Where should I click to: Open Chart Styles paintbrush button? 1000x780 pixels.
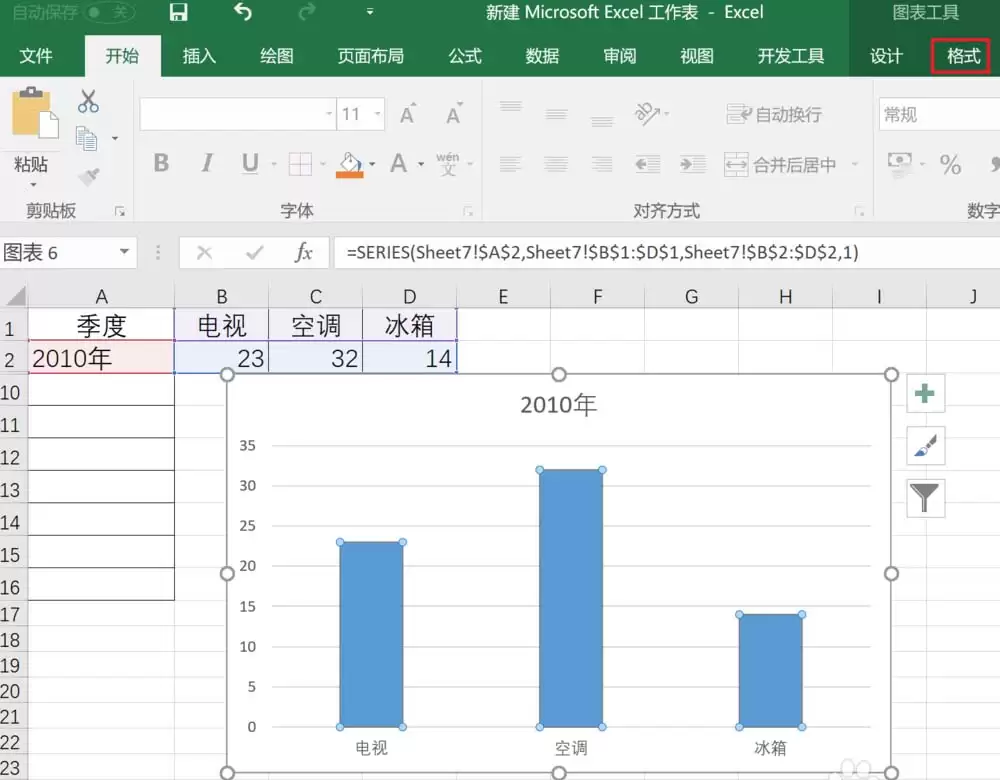point(925,446)
